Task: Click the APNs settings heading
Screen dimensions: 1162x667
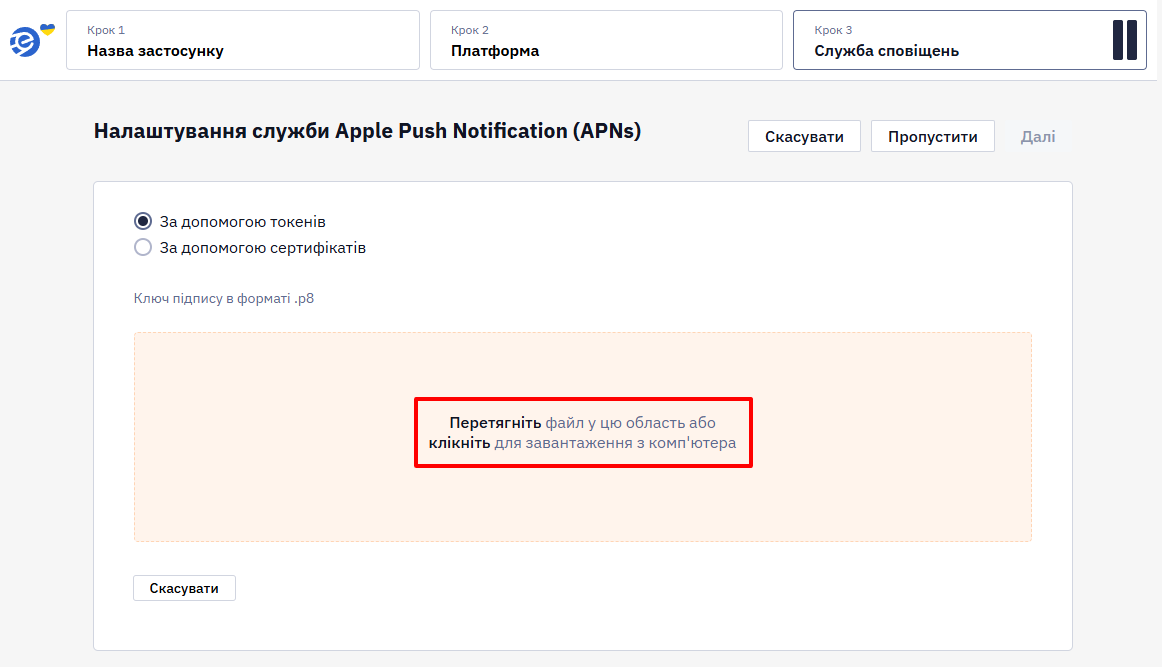Action: click(367, 131)
